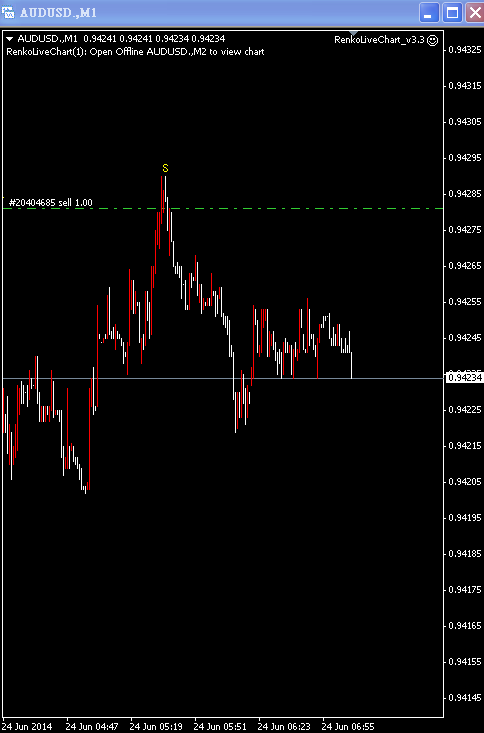Click the RenkoLiveChart(1) Open Offline message text

136,52
